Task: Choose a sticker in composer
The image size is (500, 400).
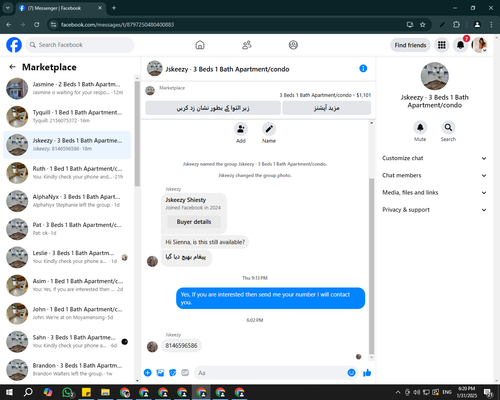Action: click(x=173, y=373)
